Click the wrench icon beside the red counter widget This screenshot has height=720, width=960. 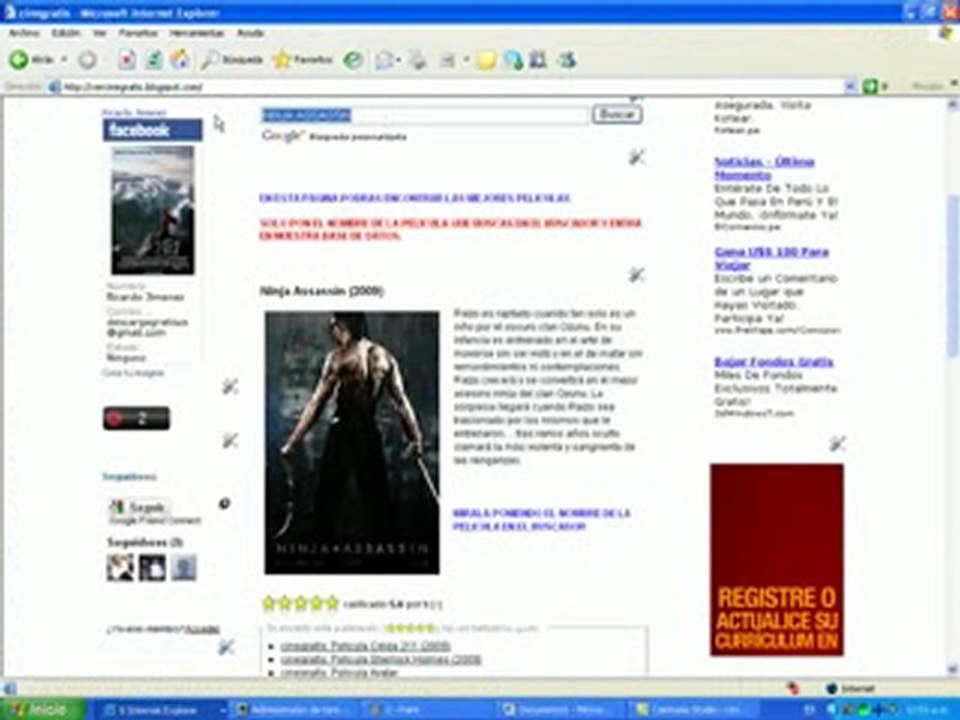(230, 386)
